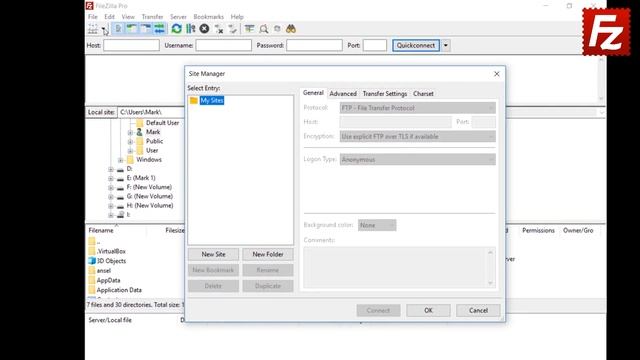
Task: Click the Quickconnect button
Action: click(x=416, y=45)
